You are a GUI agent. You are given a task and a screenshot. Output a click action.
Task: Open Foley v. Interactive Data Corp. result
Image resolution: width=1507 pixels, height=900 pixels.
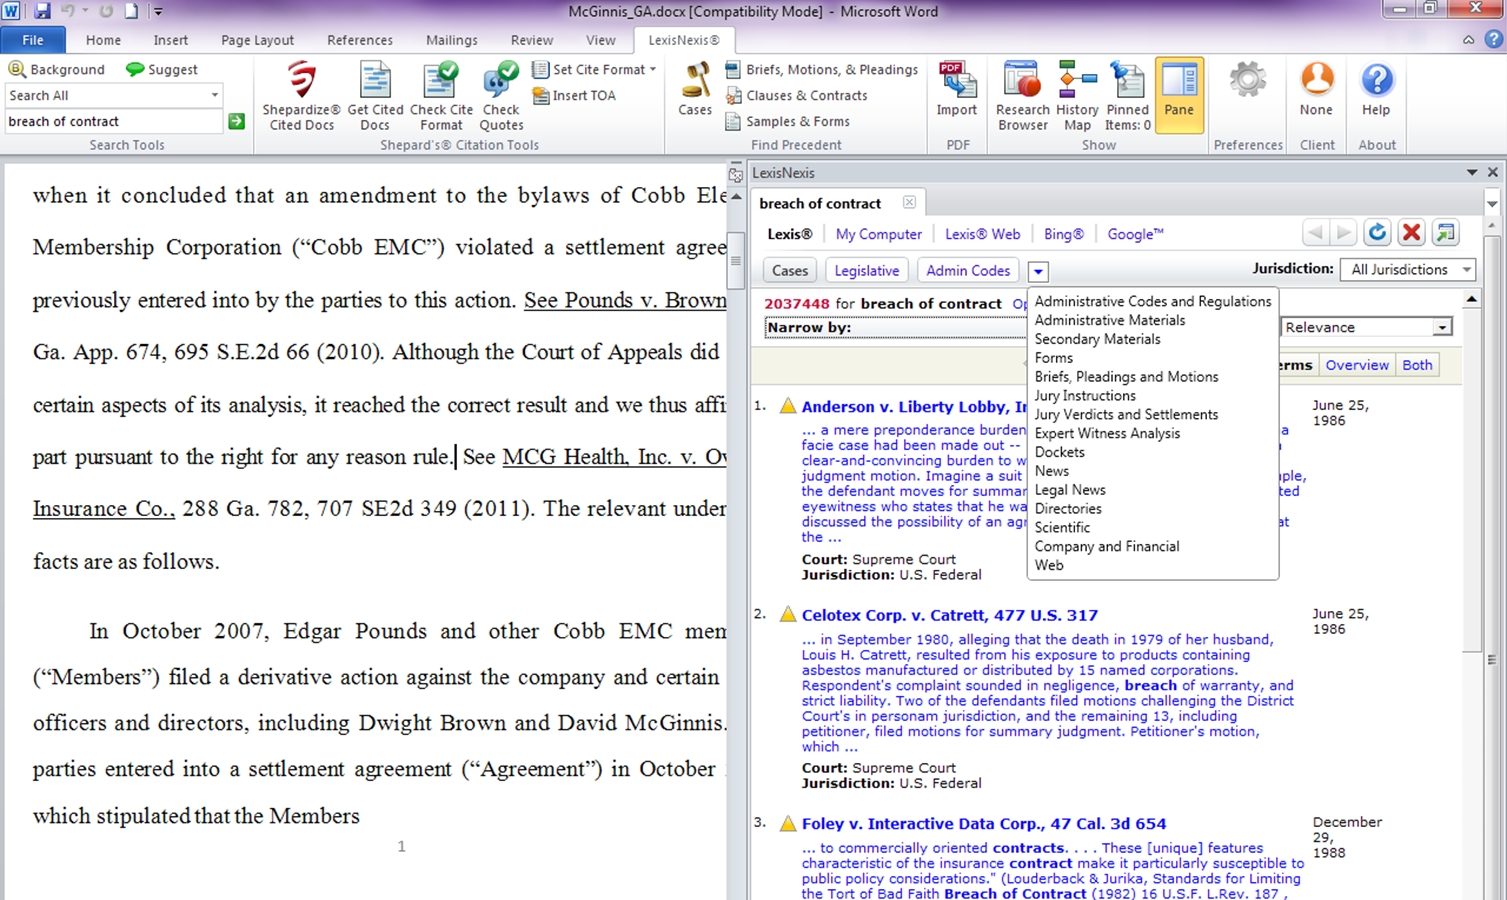tap(983, 824)
